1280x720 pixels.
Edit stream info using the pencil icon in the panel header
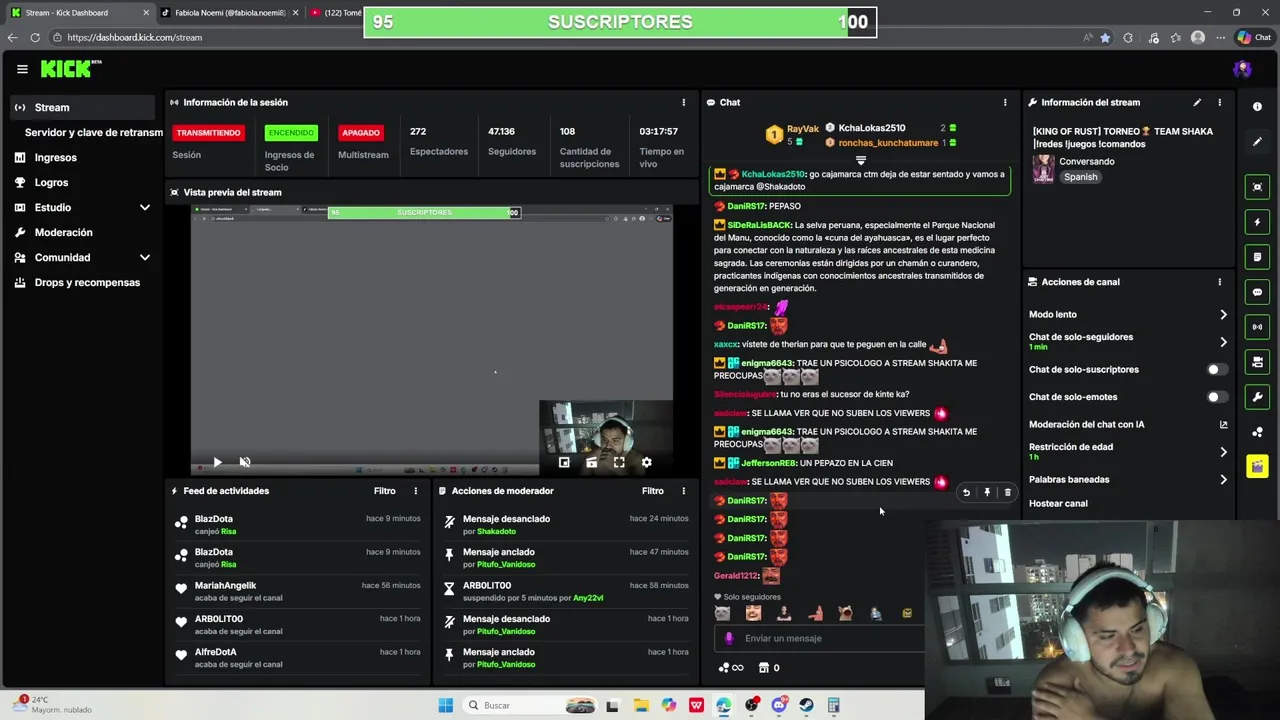click(x=1197, y=102)
